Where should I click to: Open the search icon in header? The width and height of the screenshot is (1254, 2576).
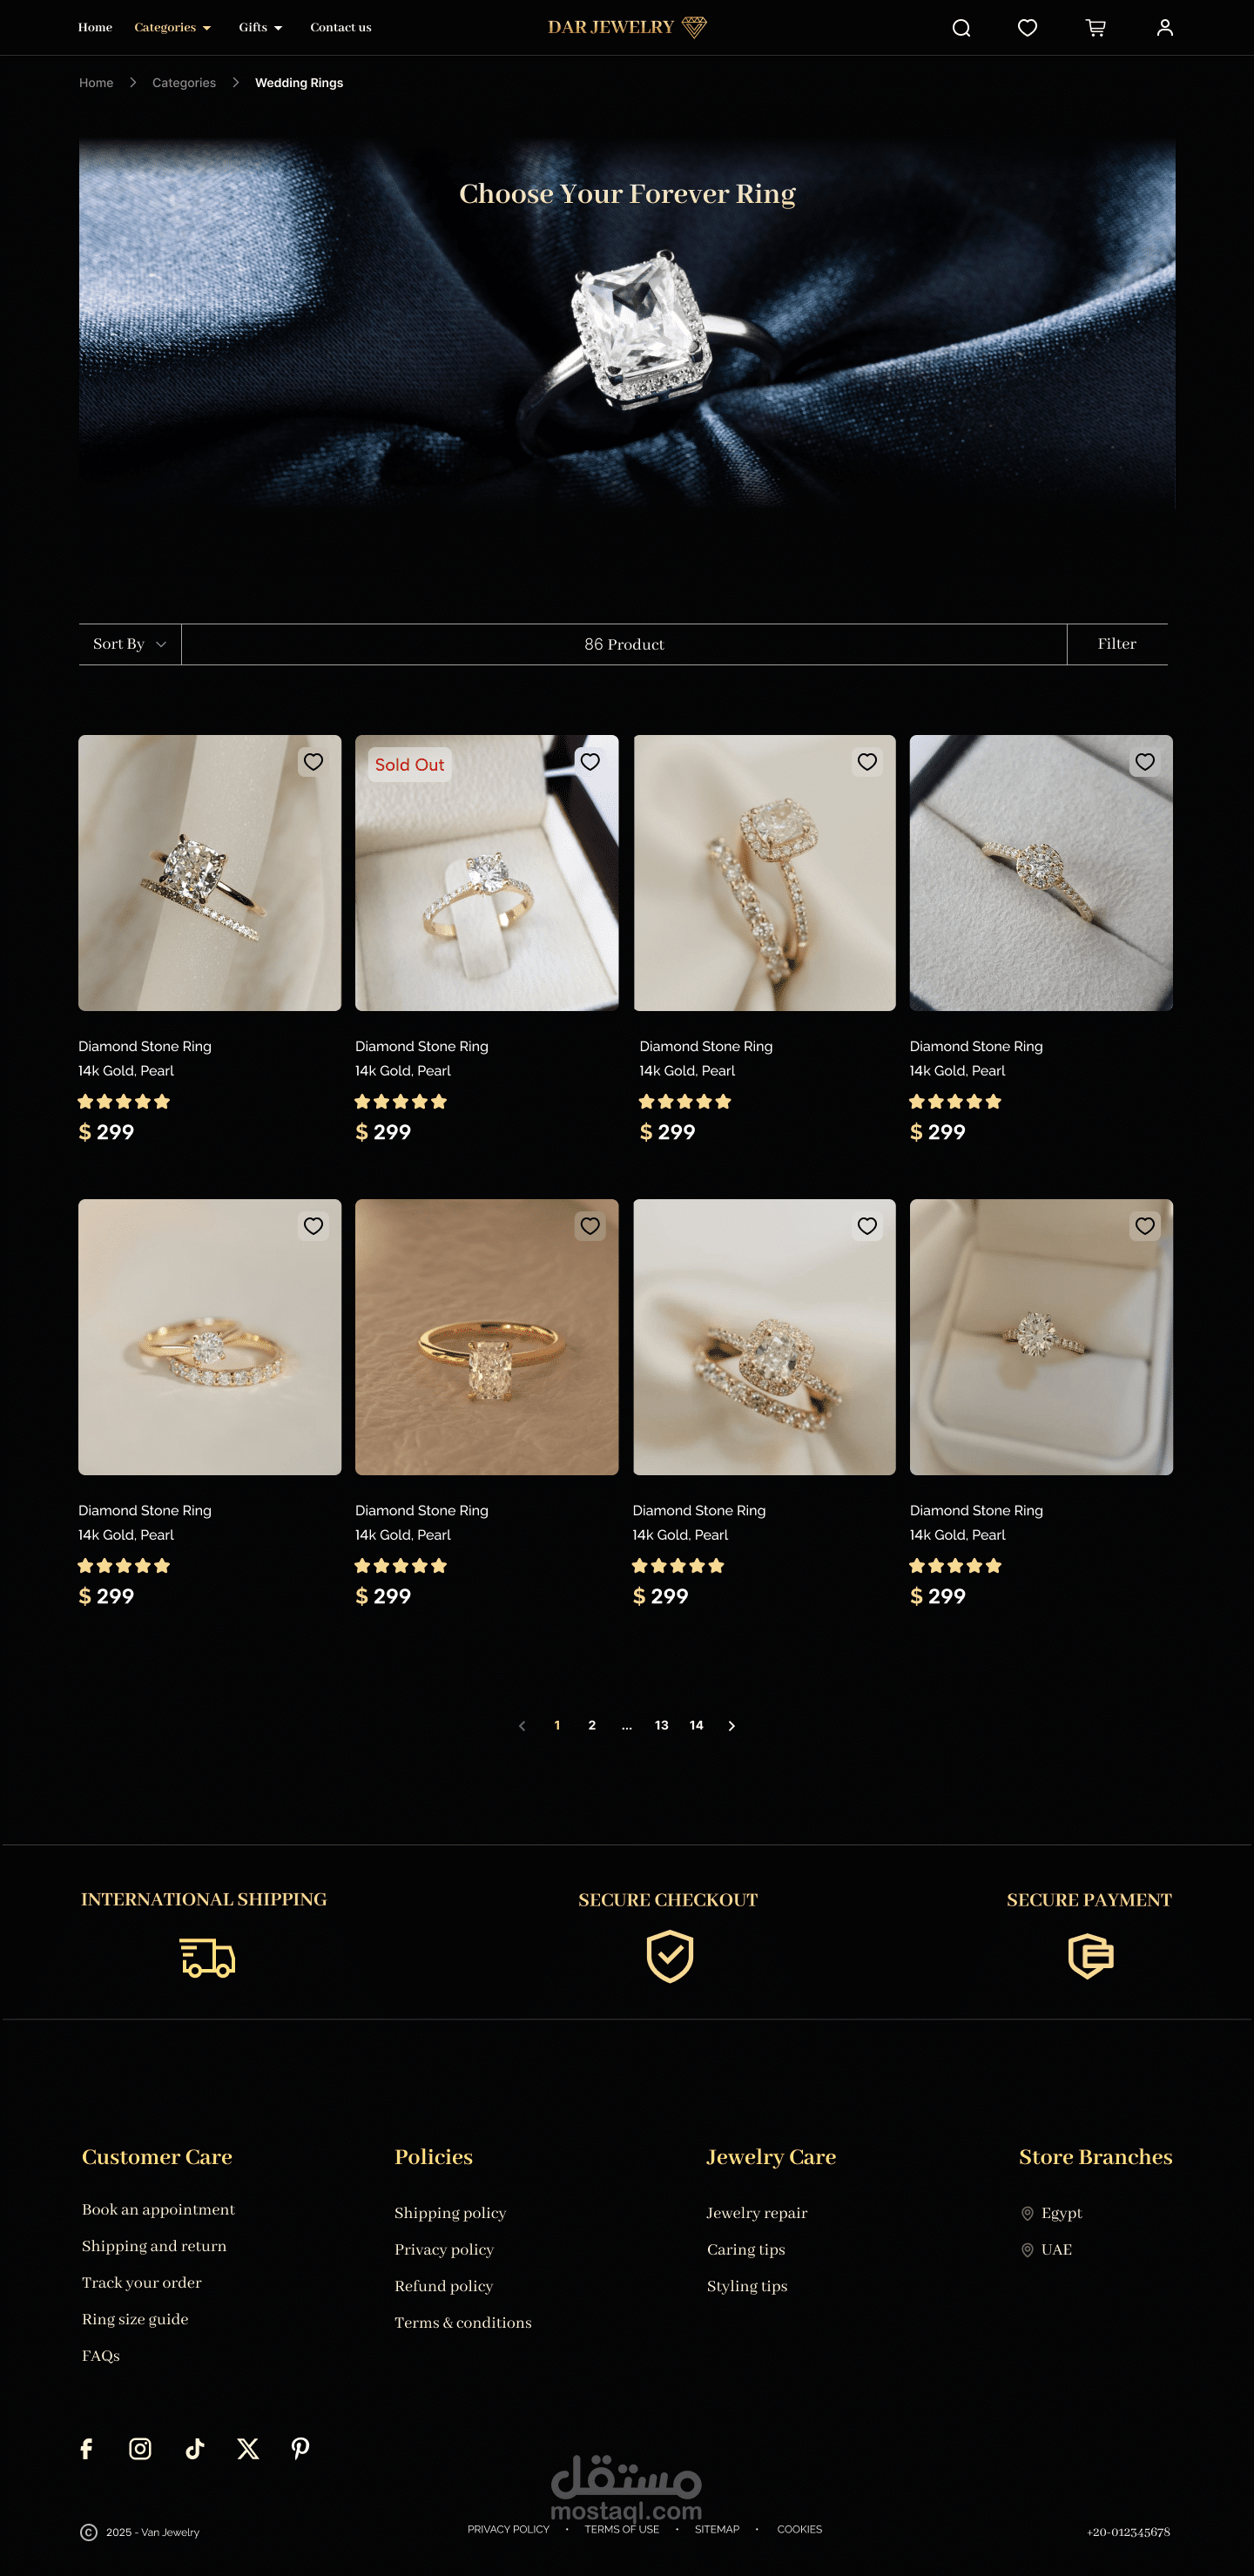[961, 28]
